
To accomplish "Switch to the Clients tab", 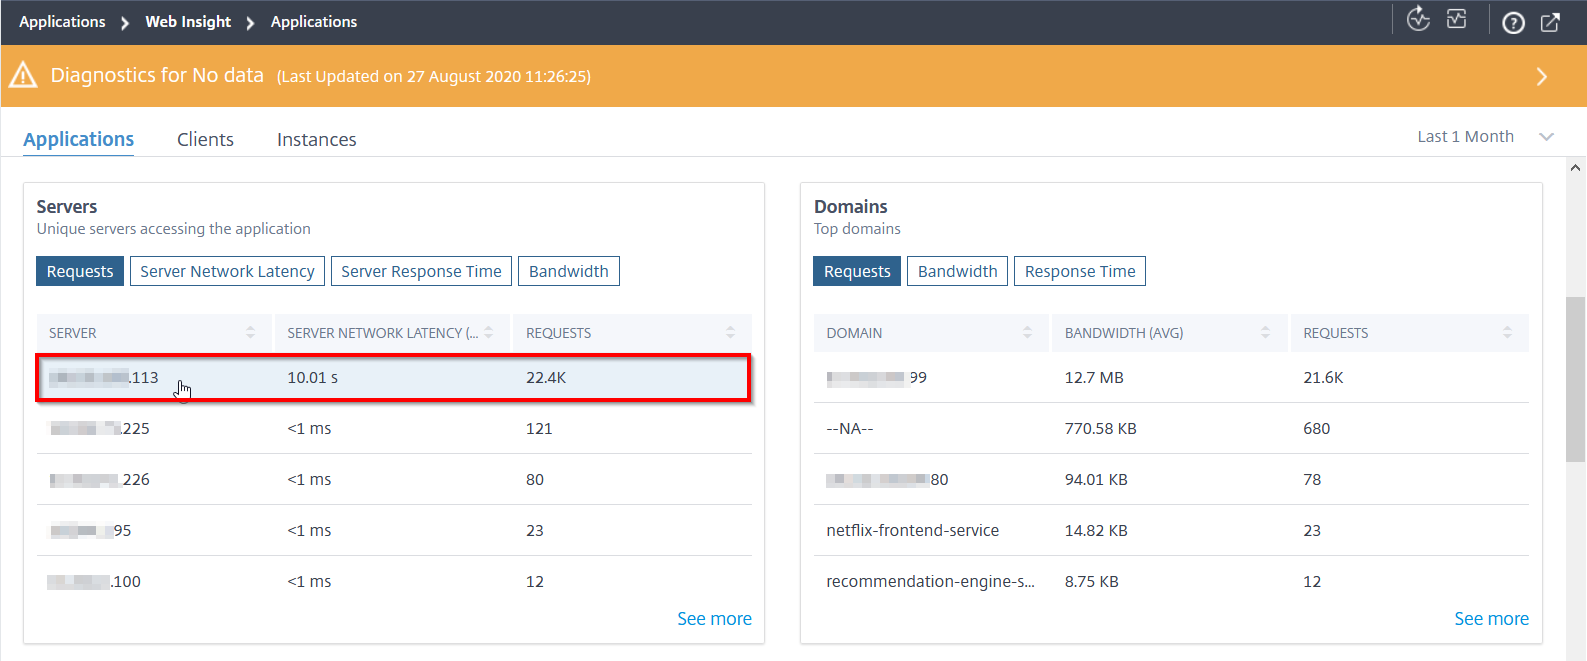I will pyautogui.click(x=205, y=140).
